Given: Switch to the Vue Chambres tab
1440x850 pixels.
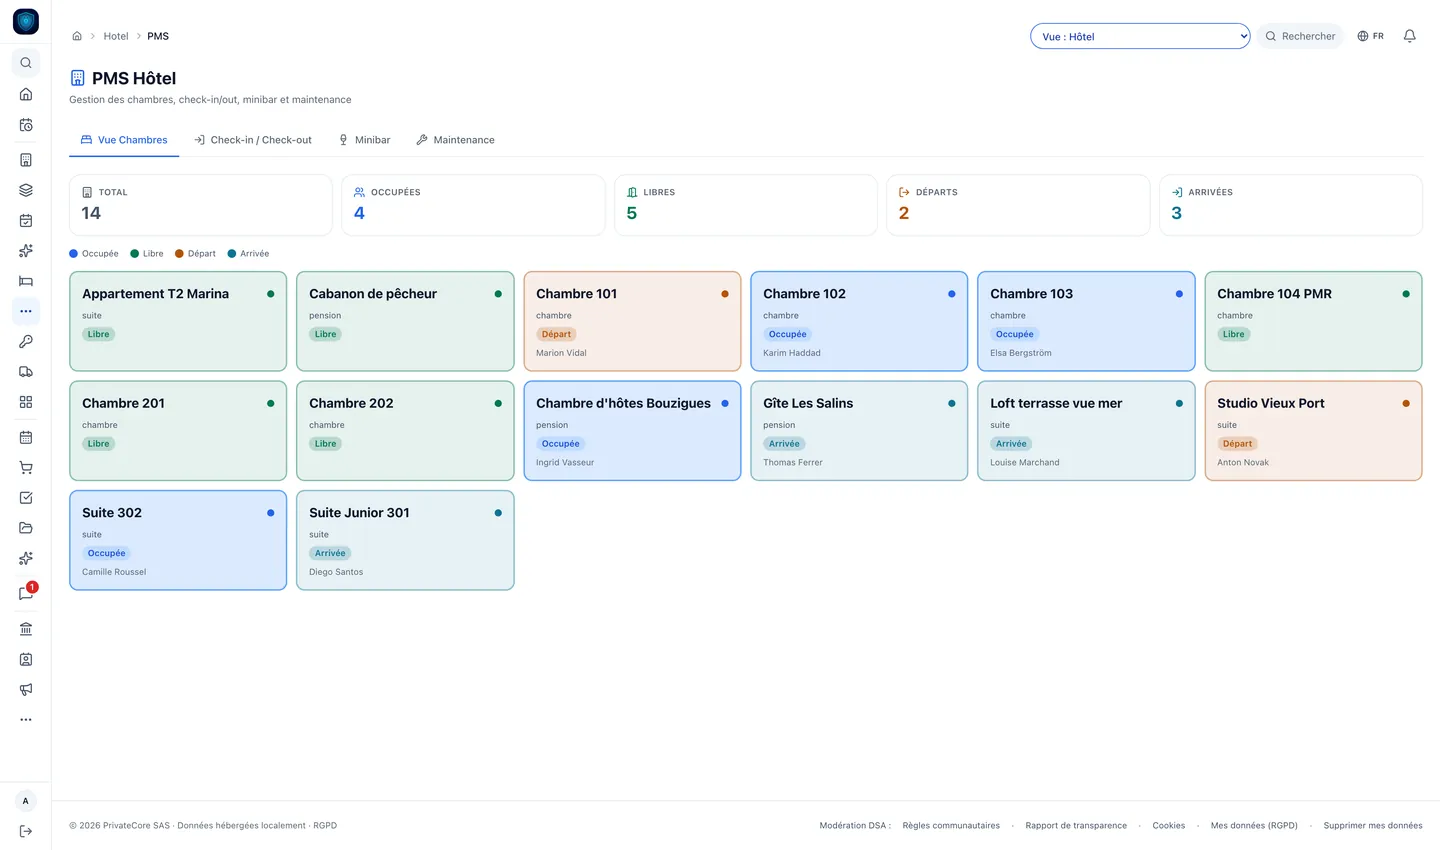Looking at the screenshot, I should (x=124, y=140).
